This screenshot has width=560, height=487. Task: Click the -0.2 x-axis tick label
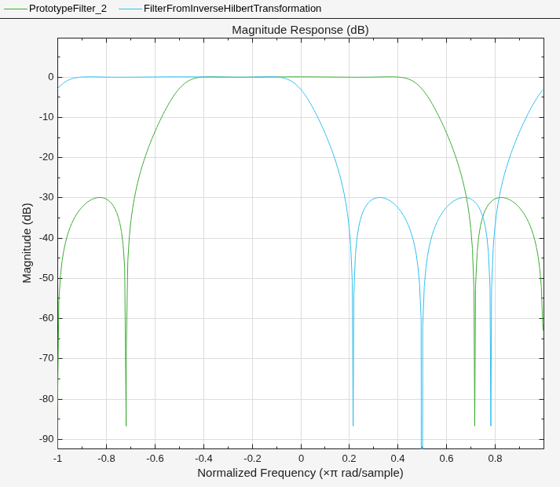coord(252,458)
